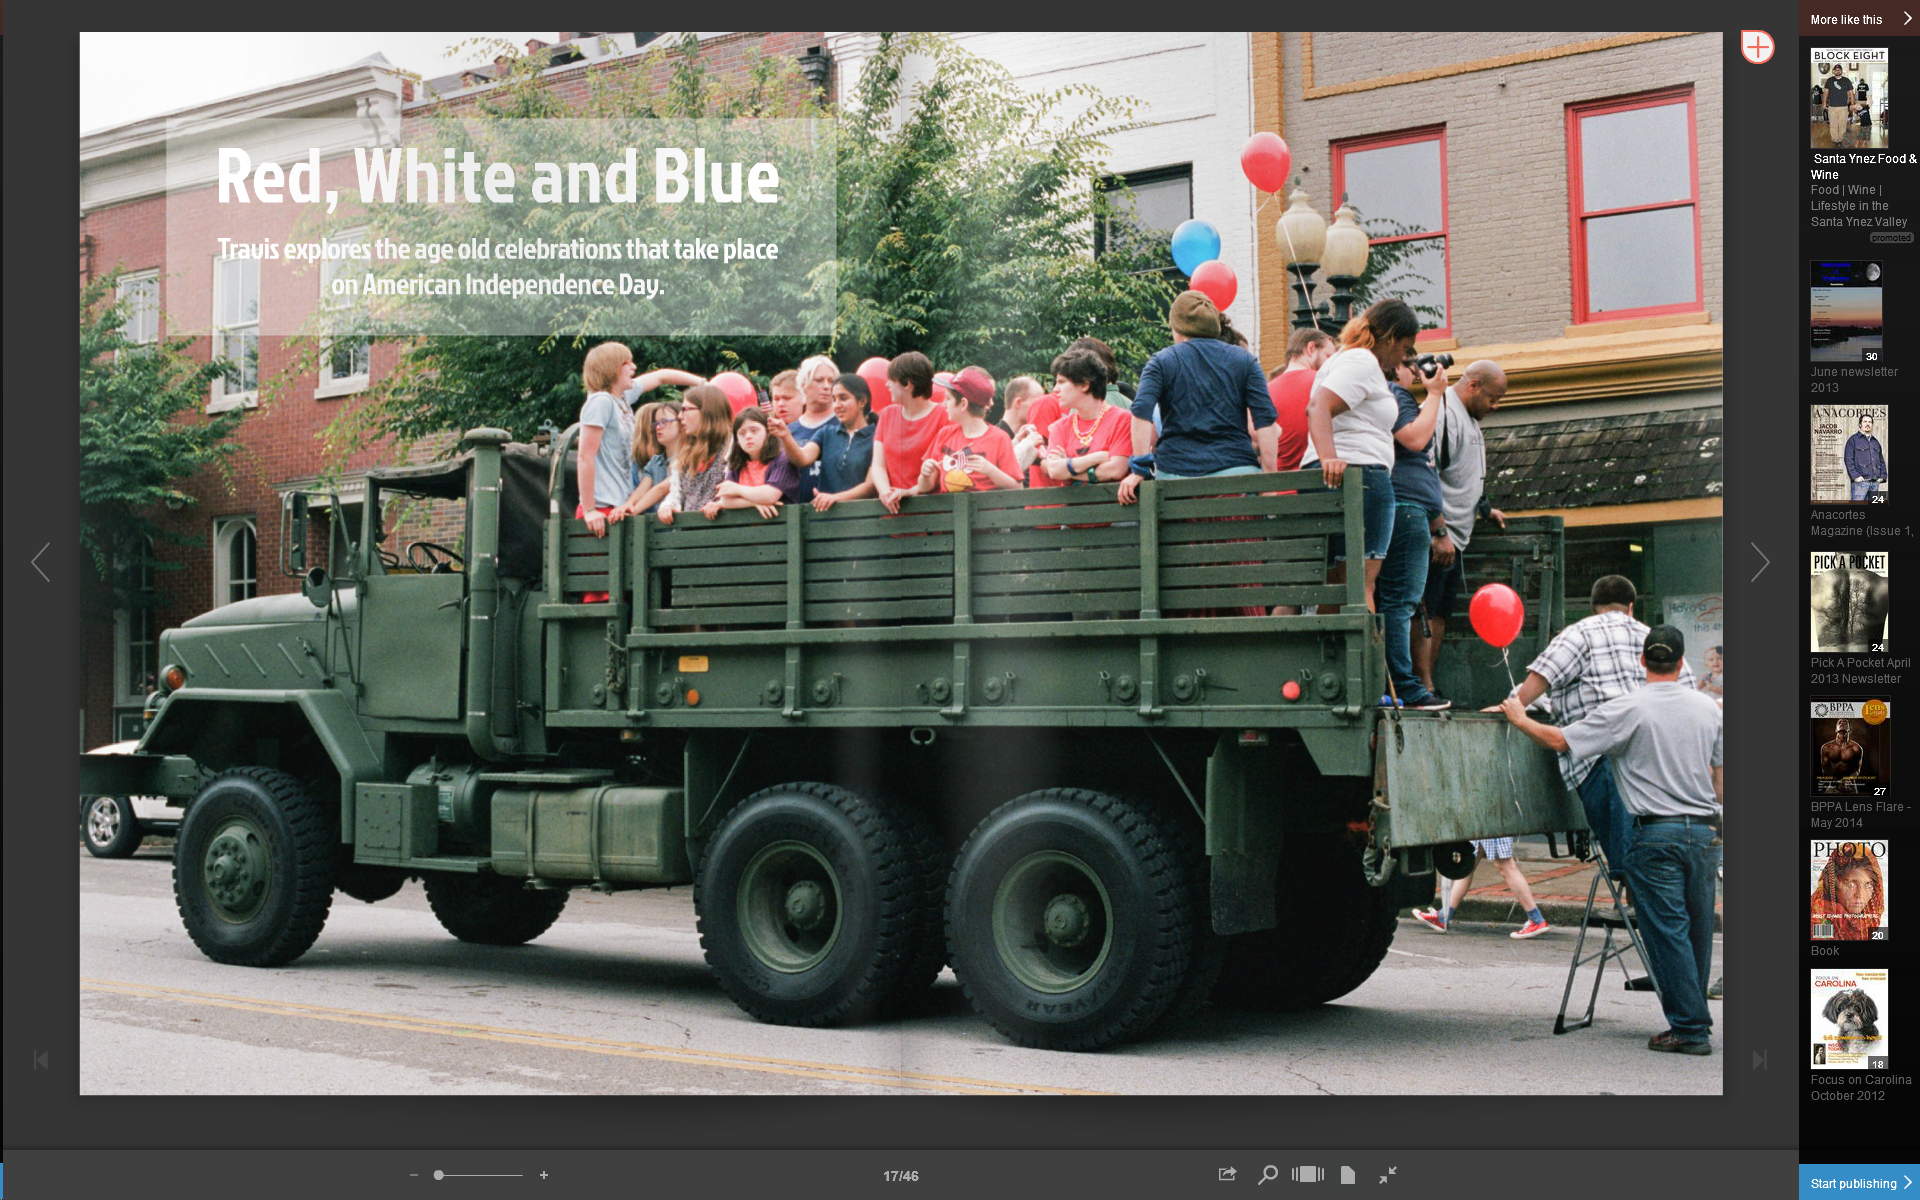Zoom in with the plus button

coord(544,1175)
